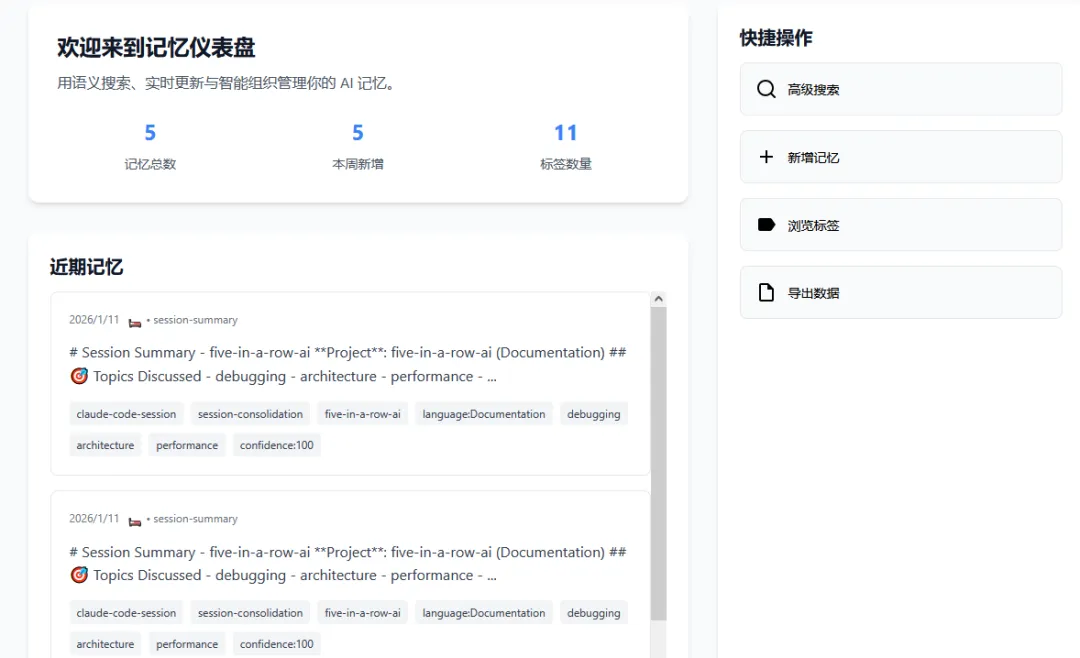
Task: Open 浏览标签 quick action
Action: pos(901,225)
